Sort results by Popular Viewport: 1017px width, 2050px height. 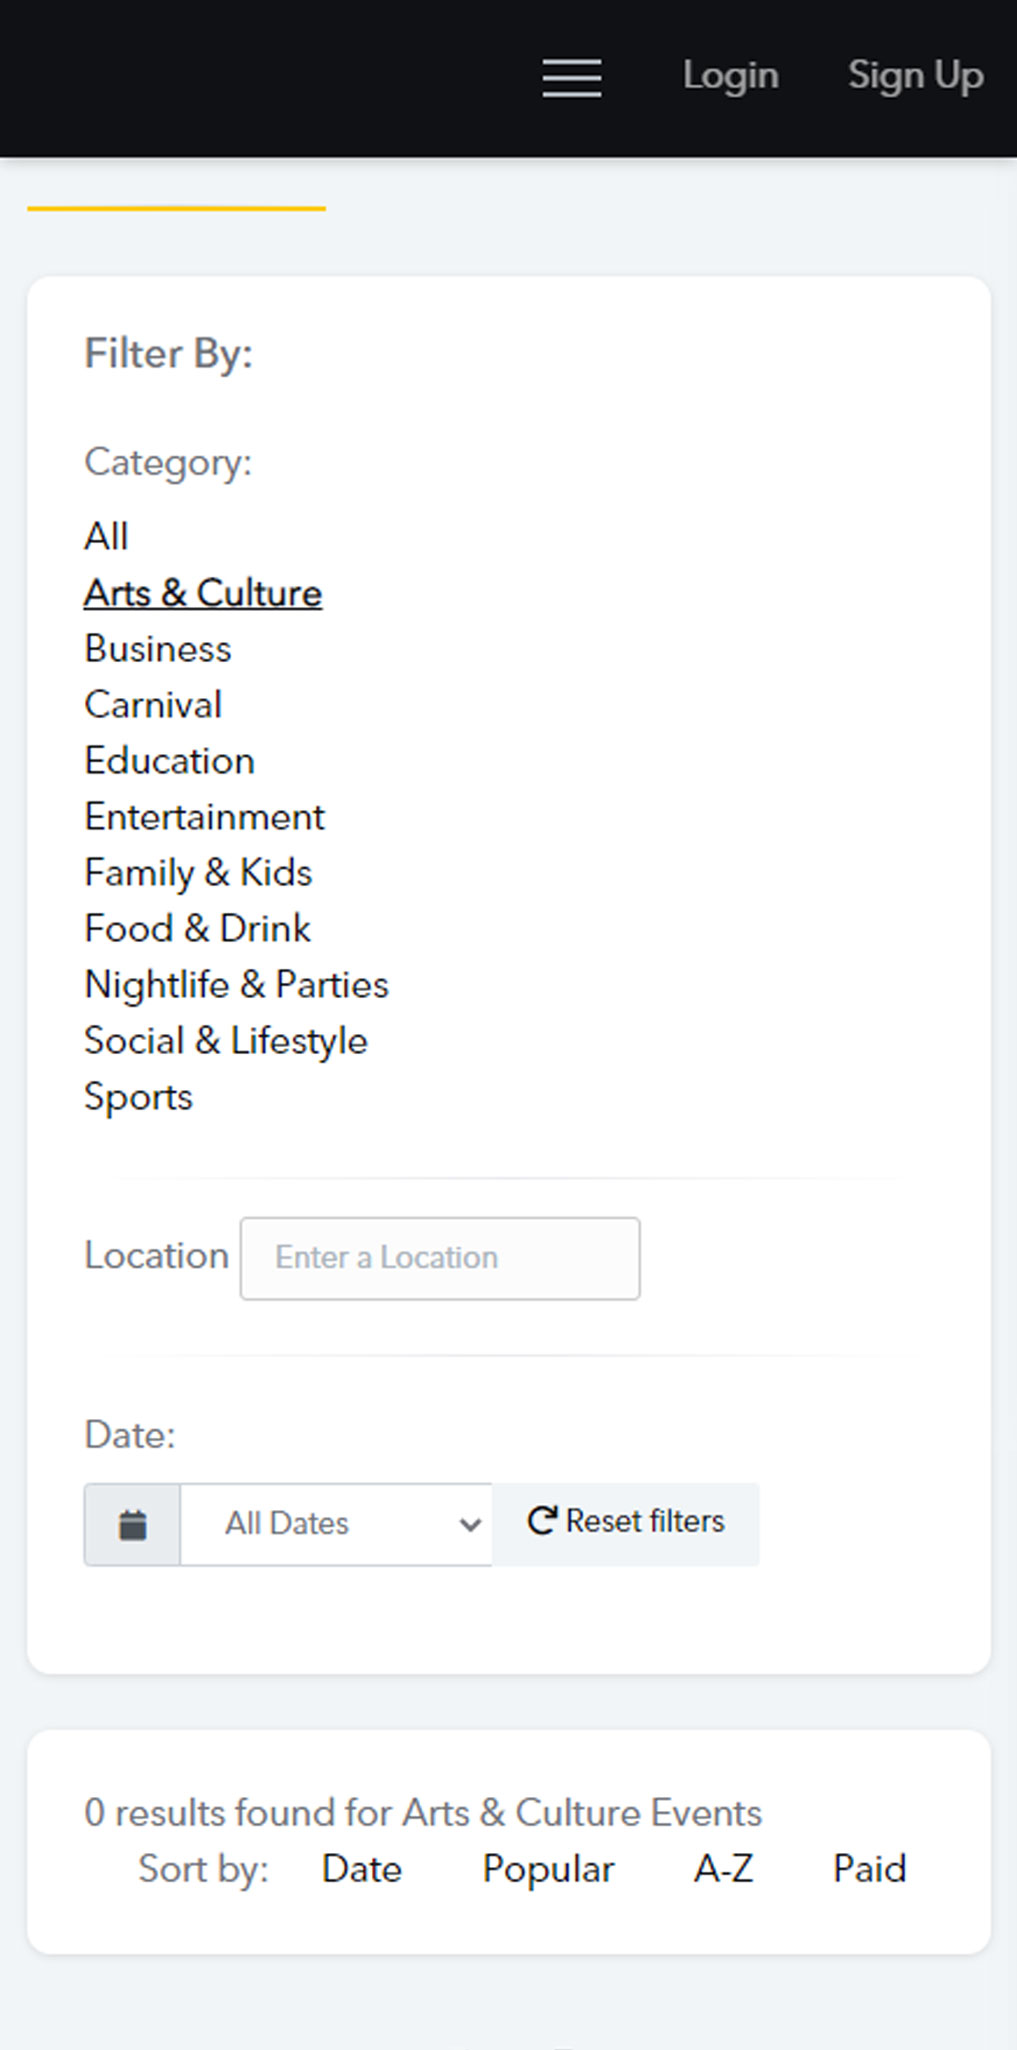pos(548,1869)
